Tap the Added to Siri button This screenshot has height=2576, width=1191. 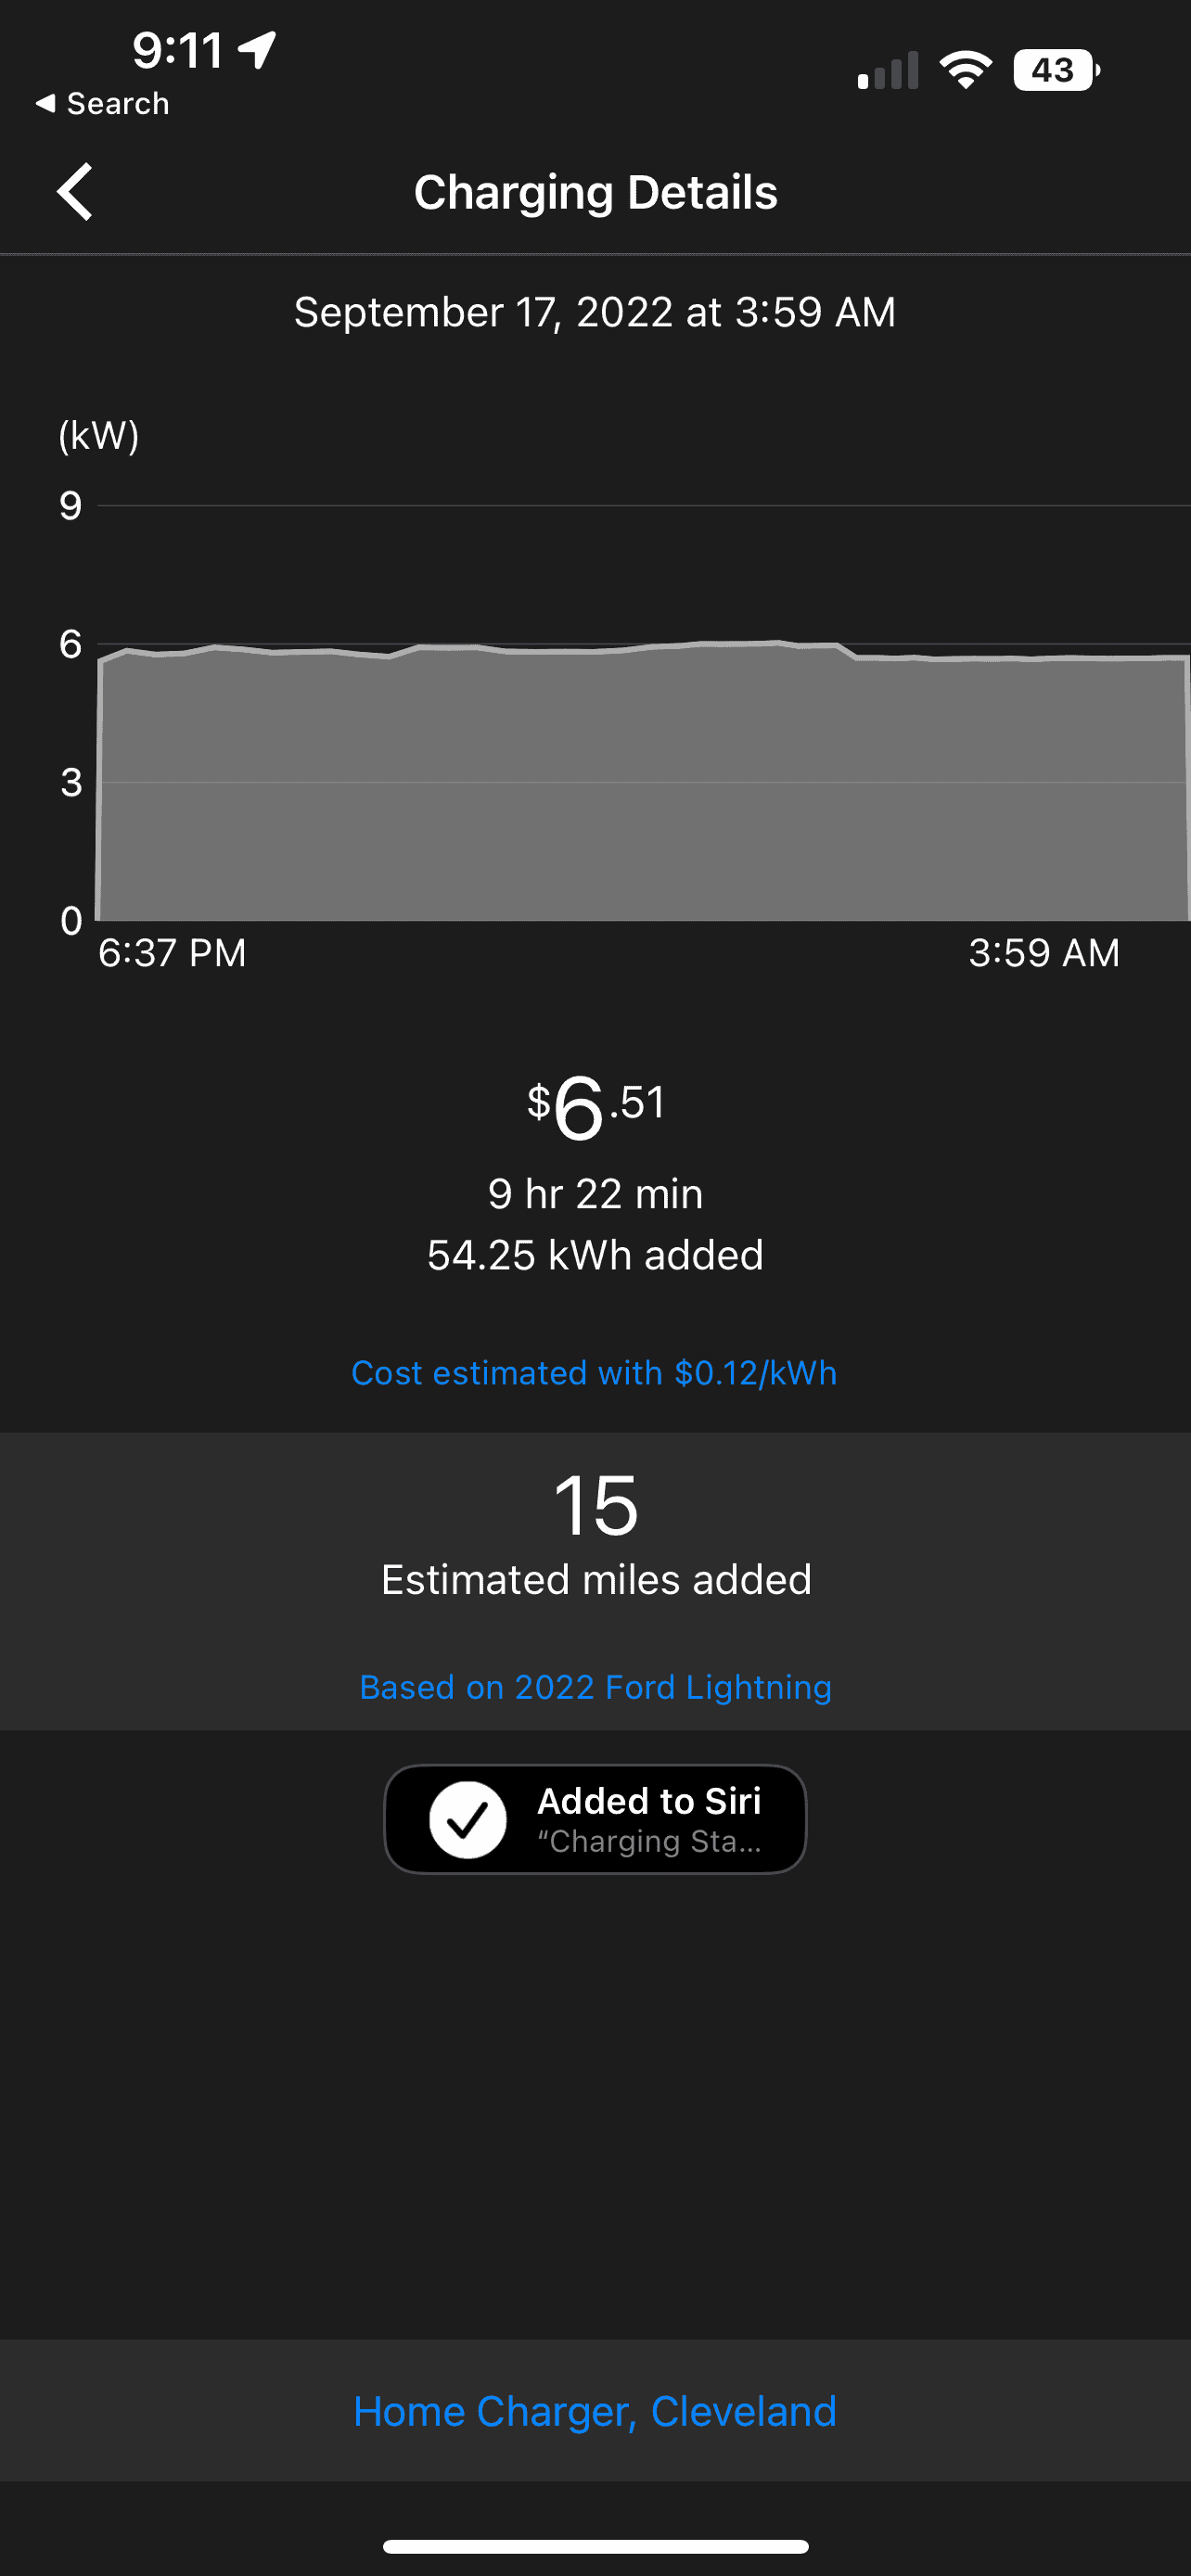pos(595,1819)
